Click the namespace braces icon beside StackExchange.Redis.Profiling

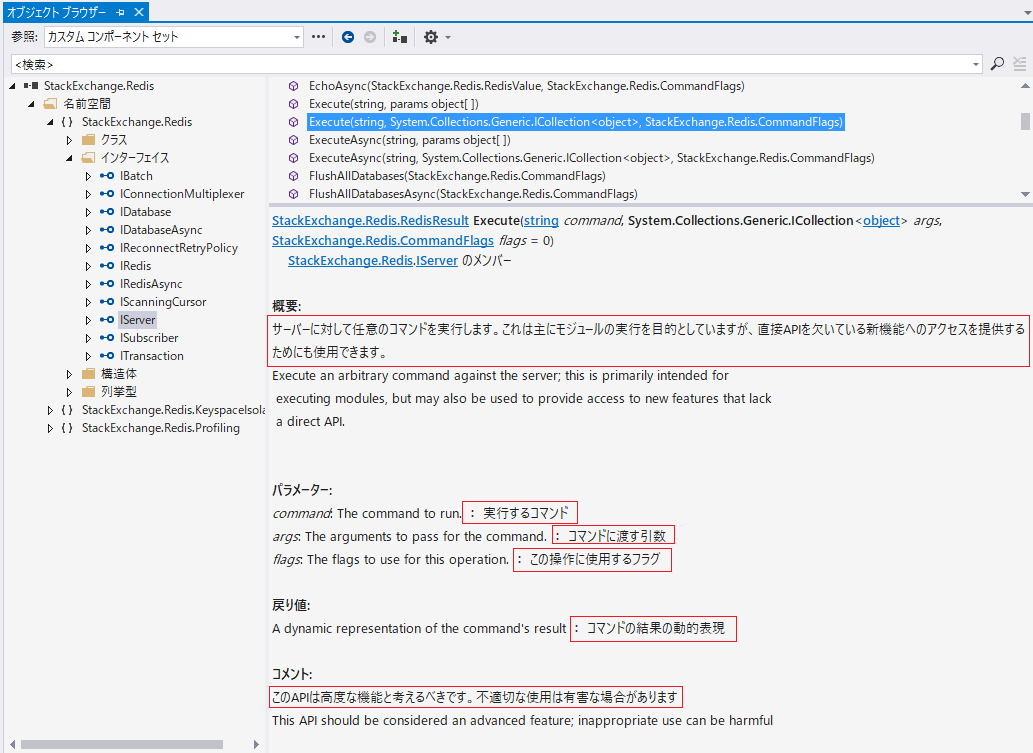click(x=67, y=428)
